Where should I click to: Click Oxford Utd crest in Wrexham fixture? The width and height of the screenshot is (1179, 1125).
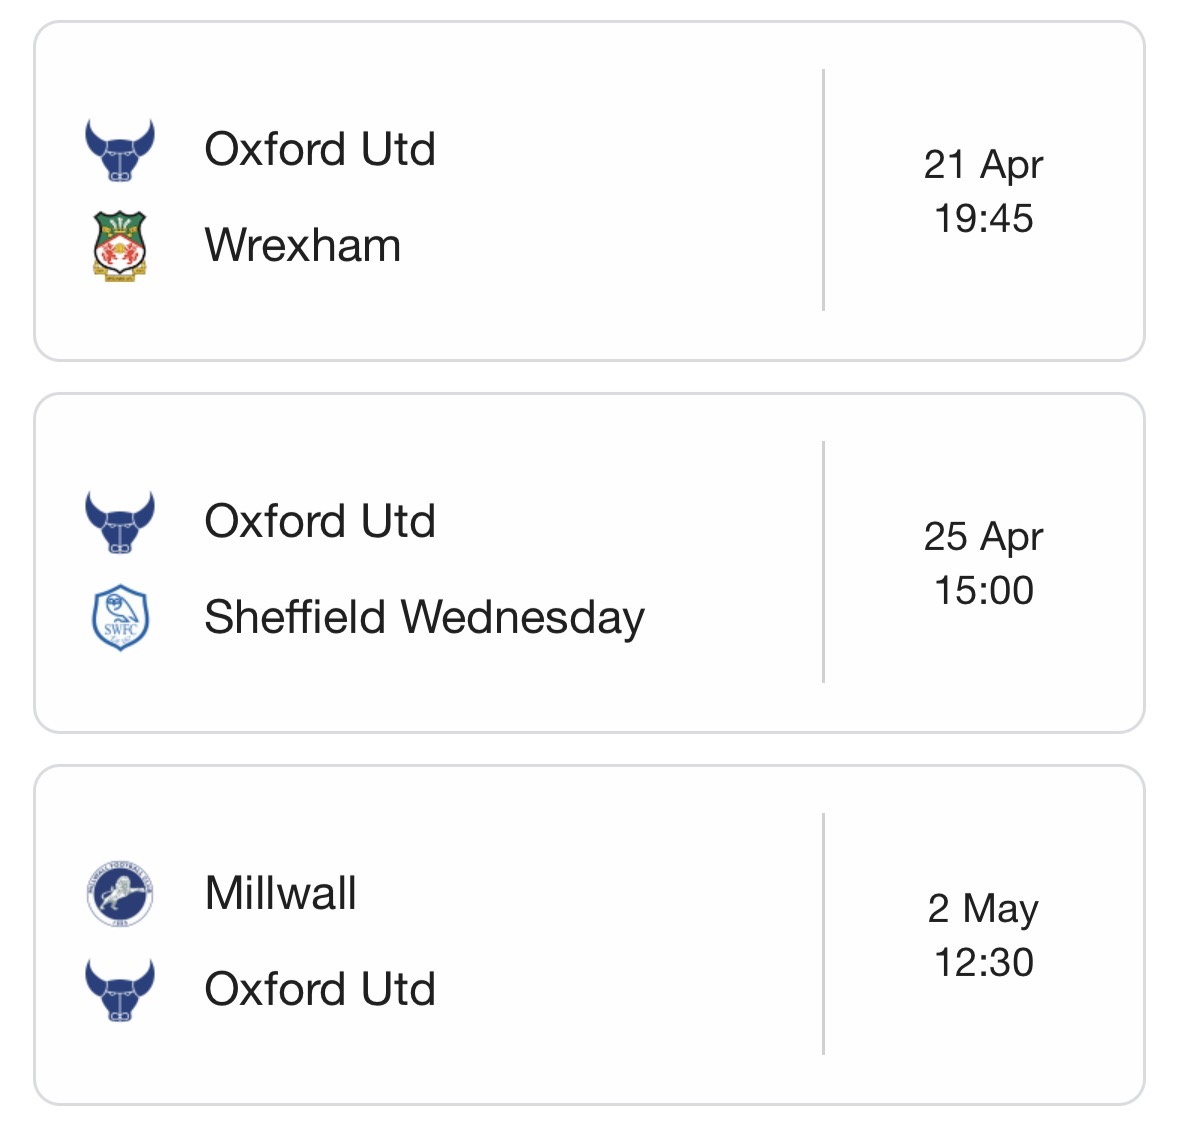click(x=120, y=151)
